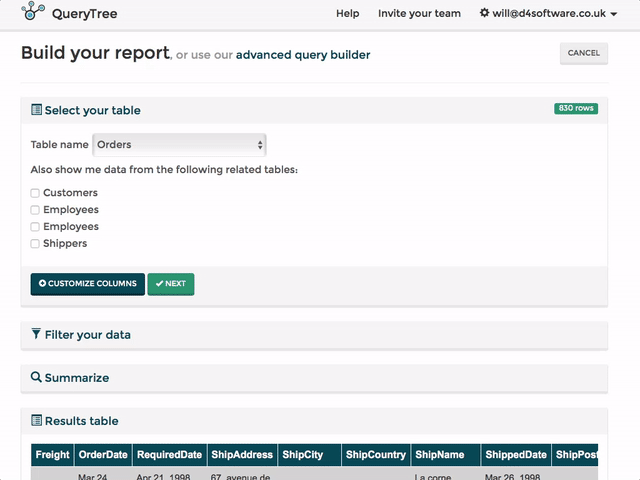Click the table icon beside Results table
The height and width of the screenshot is (480, 640).
(x=36, y=420)
